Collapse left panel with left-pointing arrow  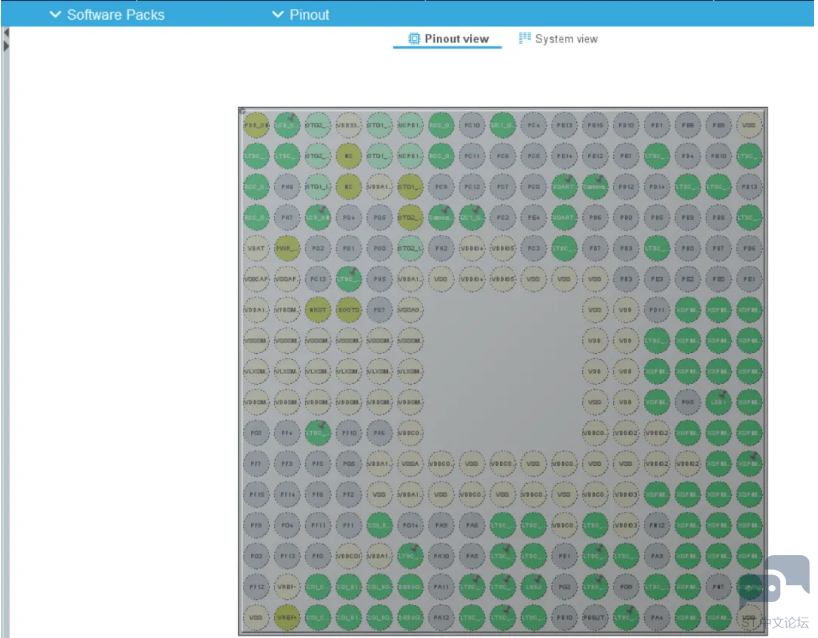6,33
